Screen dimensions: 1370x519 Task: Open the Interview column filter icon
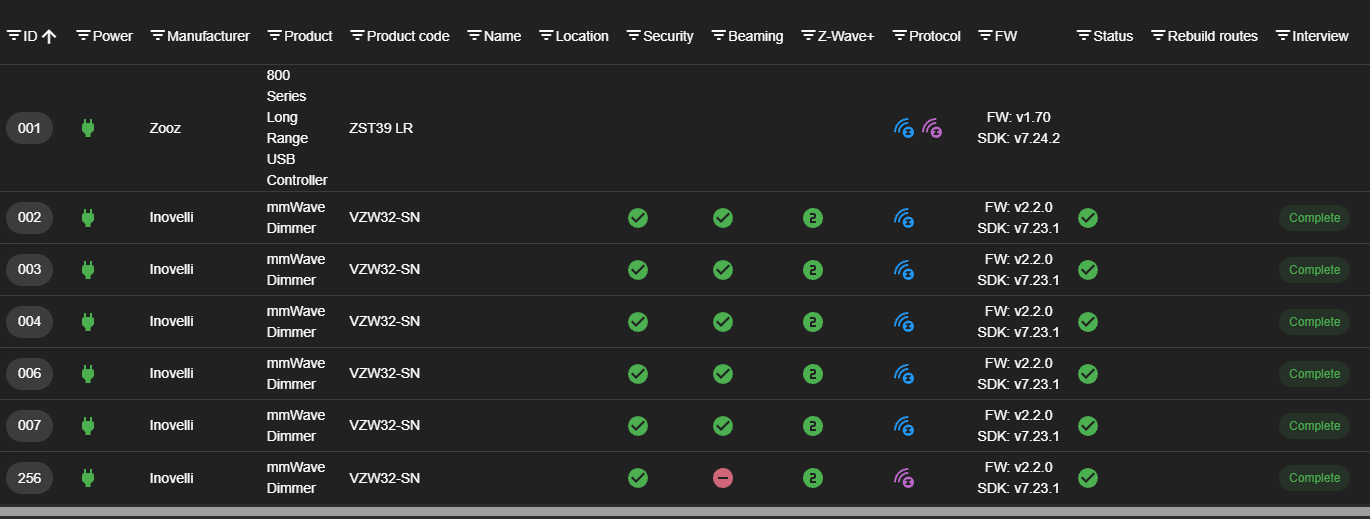1282,36
